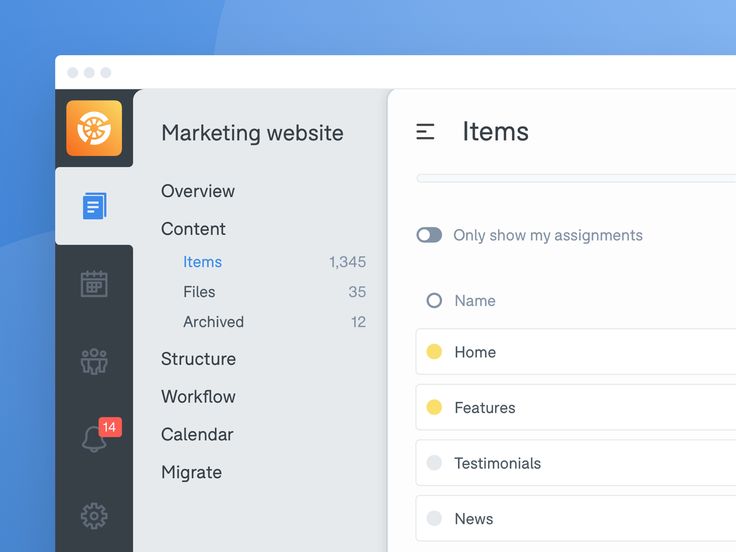Expand the Structure section
Image resolution: width=736 pixels, height=552 pixels.
(198, 359)
